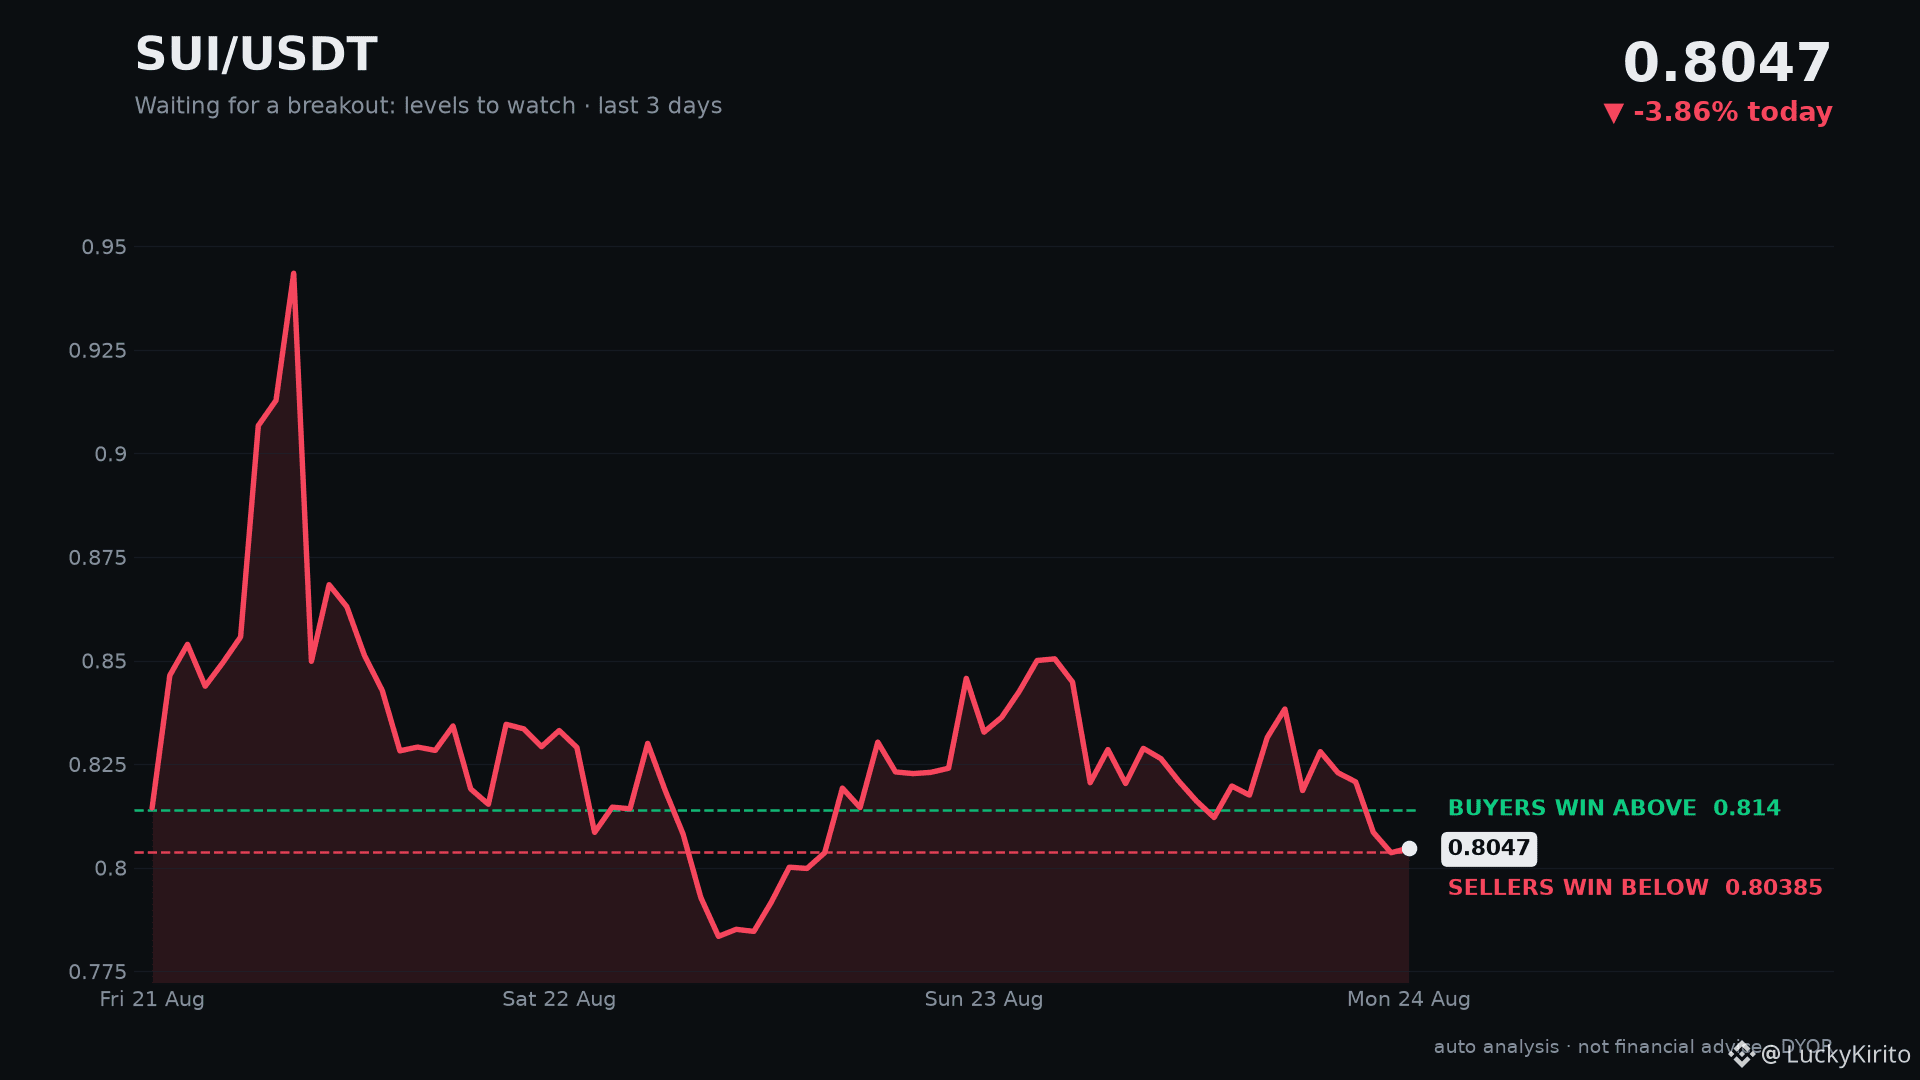Click the '-3.86% today' change label
Screen dimensions: 1920x1080
click(x=1733, y=112)
